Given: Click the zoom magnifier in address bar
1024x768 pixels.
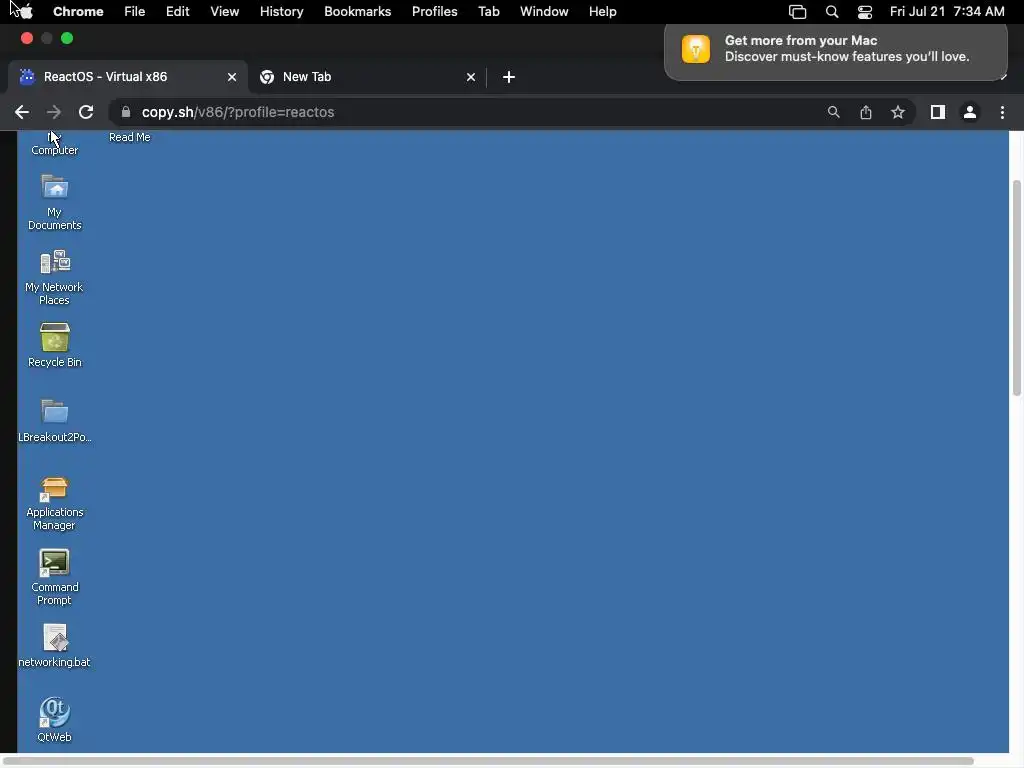Looking at the screenshot, I should pyautogui.click(x=833, y=112).
